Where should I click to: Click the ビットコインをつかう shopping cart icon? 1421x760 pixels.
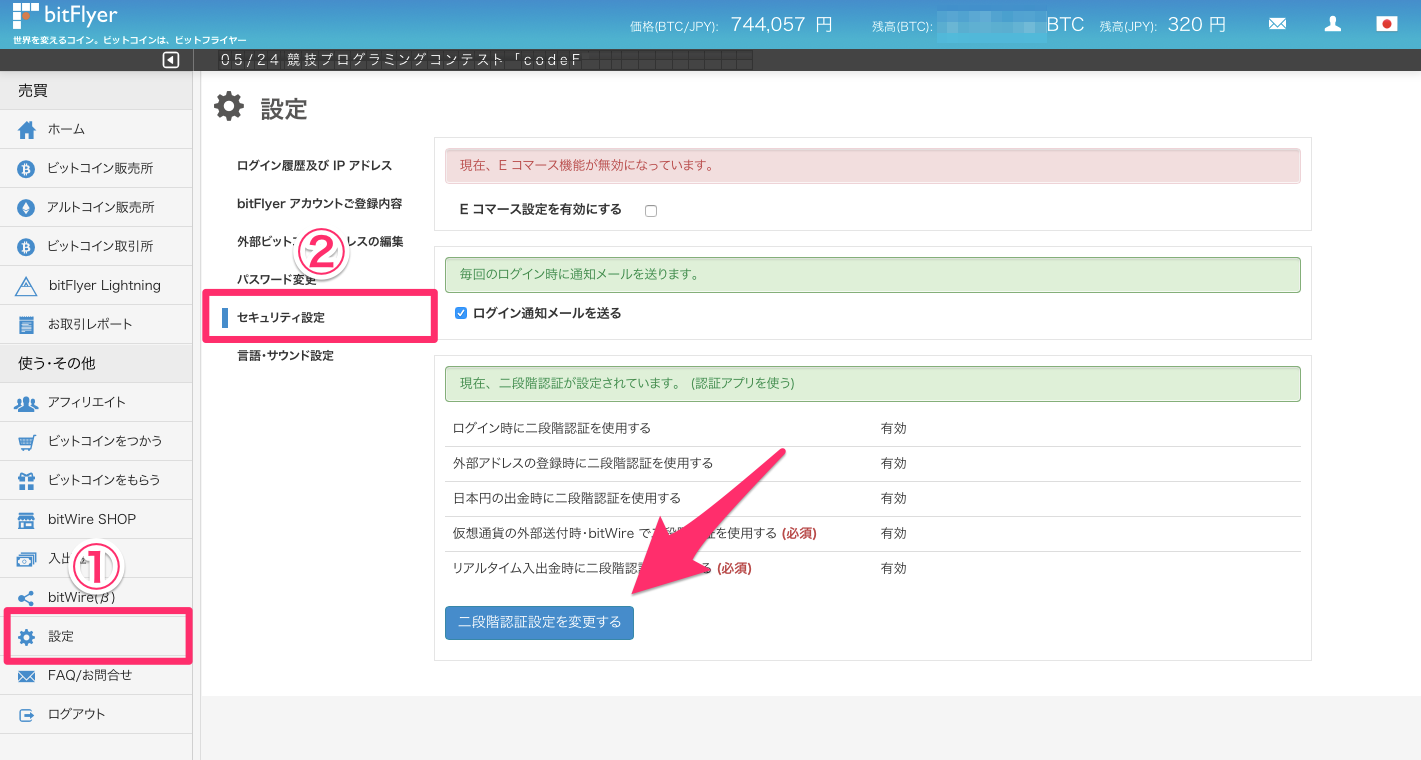click(27, 442)
